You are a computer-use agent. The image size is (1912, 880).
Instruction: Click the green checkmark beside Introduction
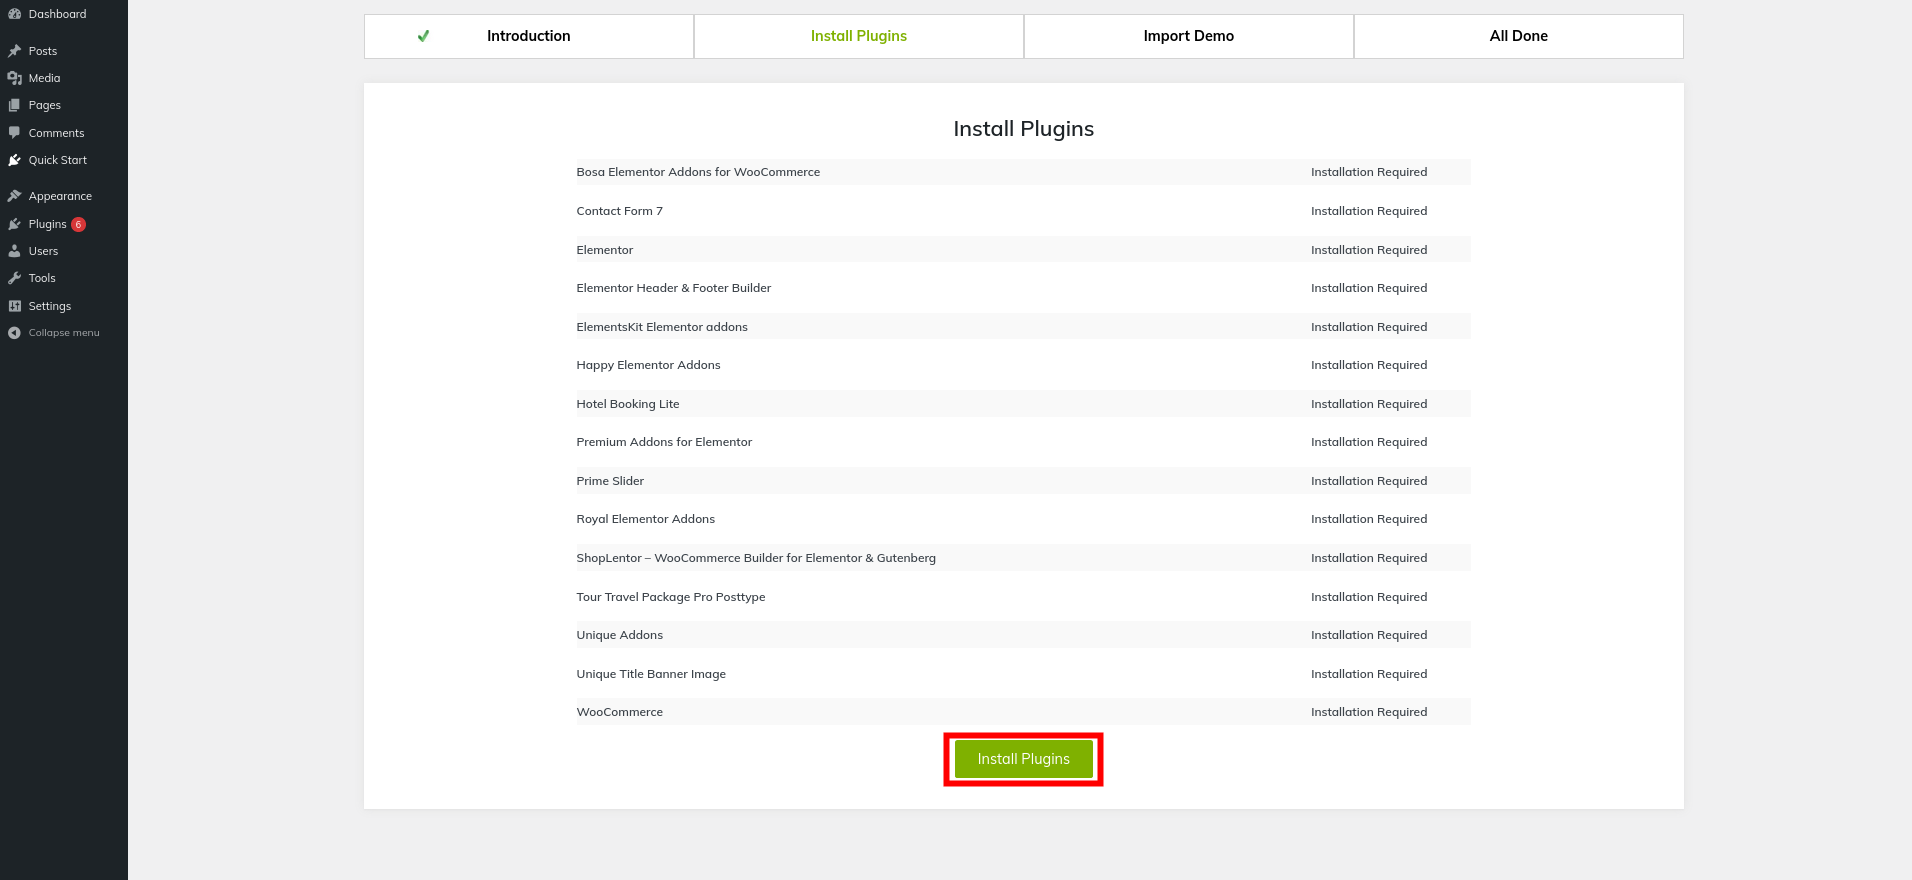(423, 36)
